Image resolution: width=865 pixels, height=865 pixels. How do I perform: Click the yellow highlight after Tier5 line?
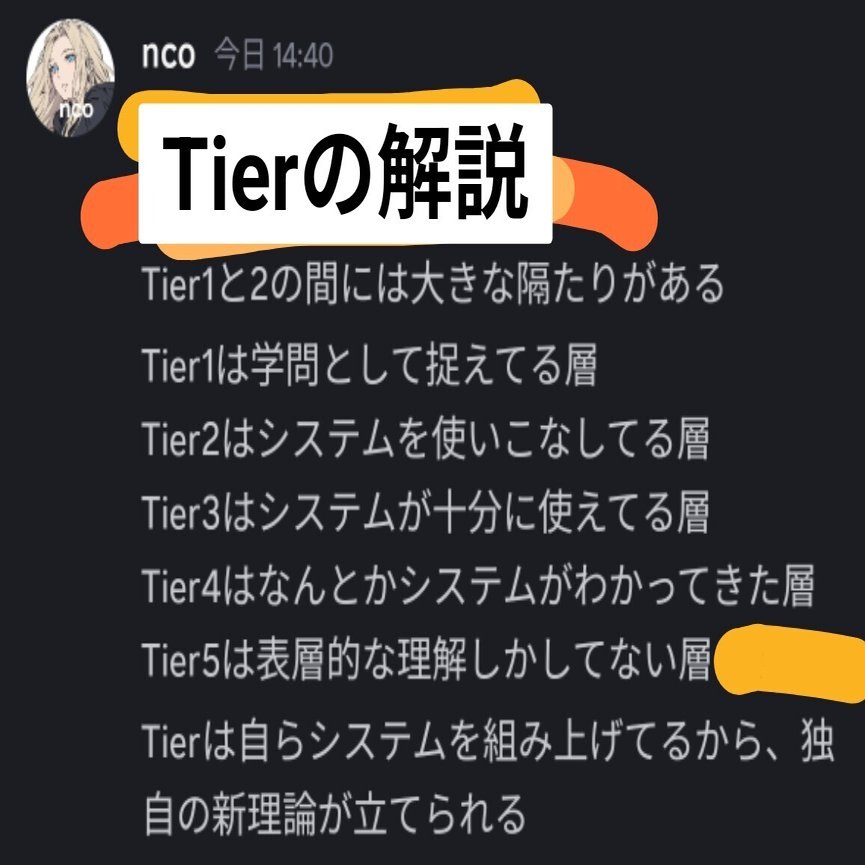coord(790,664)
